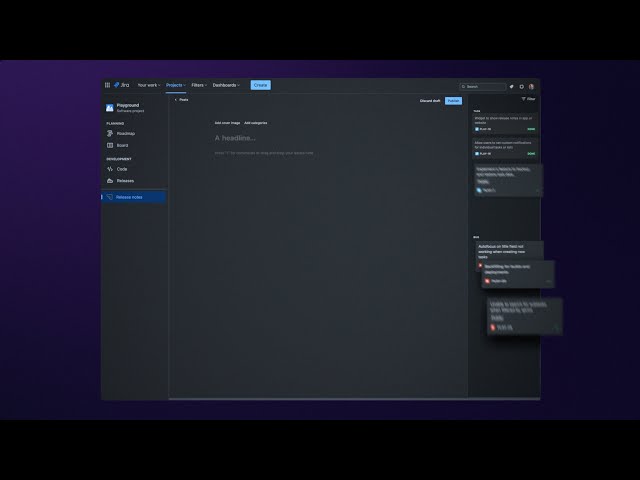Screen dimensions: 640x480
Task: Expand the Dashboards menu
Action: 226,85
